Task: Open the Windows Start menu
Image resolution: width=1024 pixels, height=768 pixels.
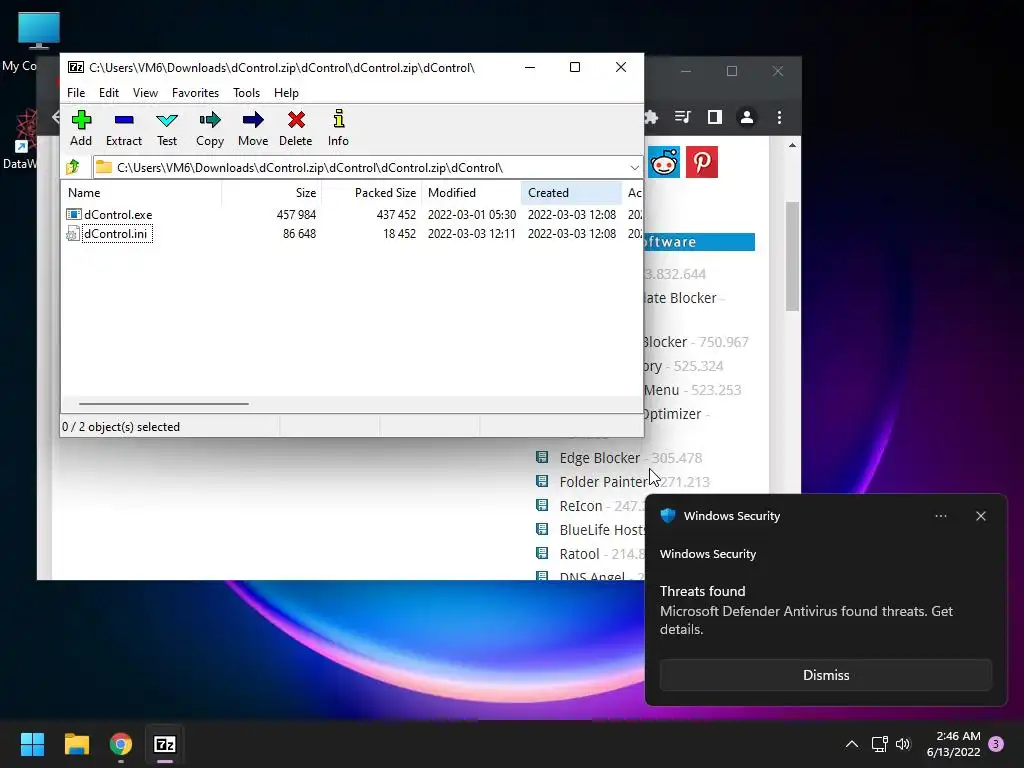Action: pyautogui.click(x=32, y=744)
